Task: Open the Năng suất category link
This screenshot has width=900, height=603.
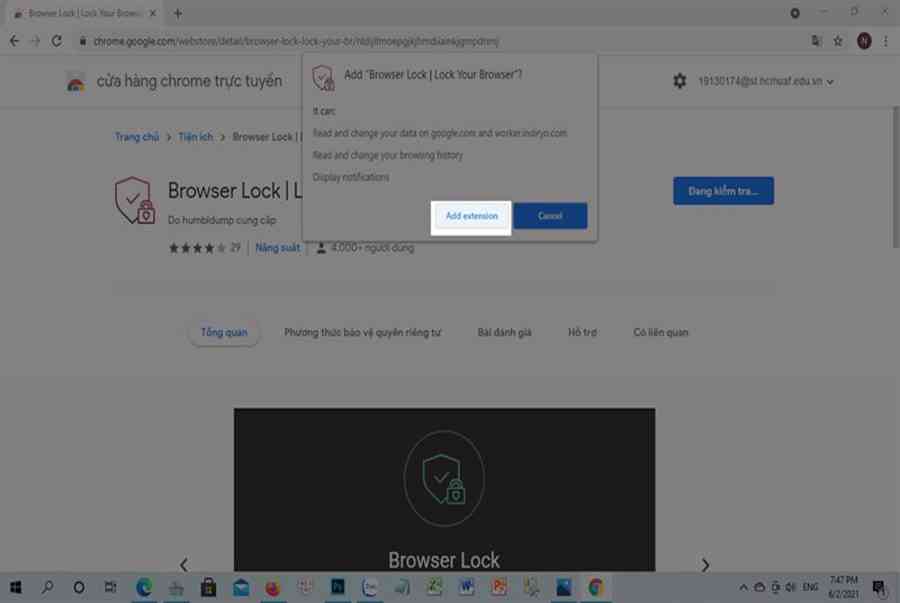Action: coord(277,248)
